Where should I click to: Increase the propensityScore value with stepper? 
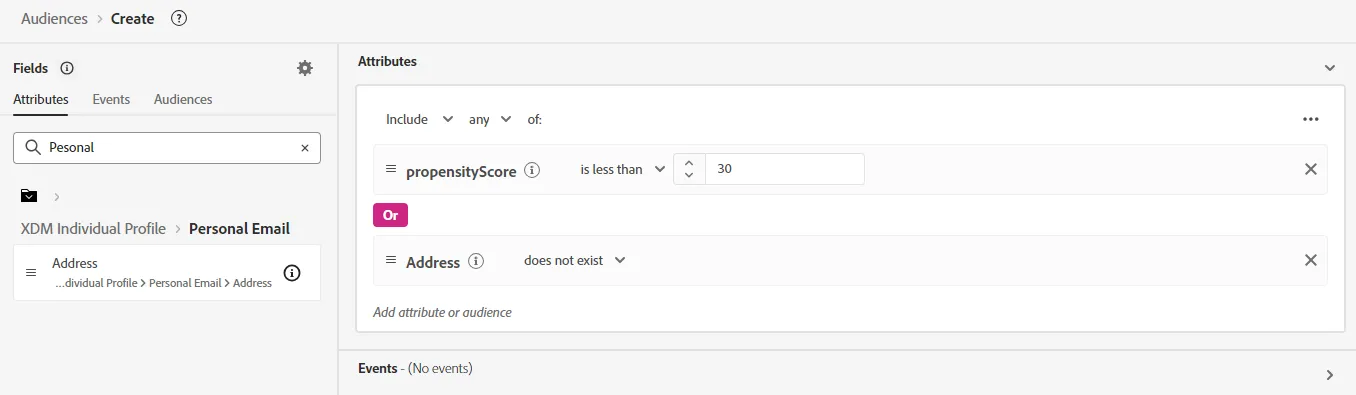tap(689, 162)
